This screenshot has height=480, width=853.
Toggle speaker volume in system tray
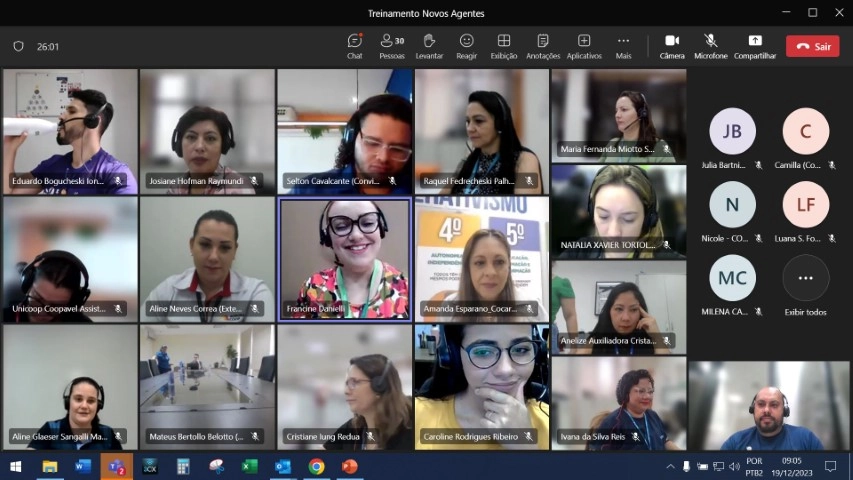click(734, 466)
